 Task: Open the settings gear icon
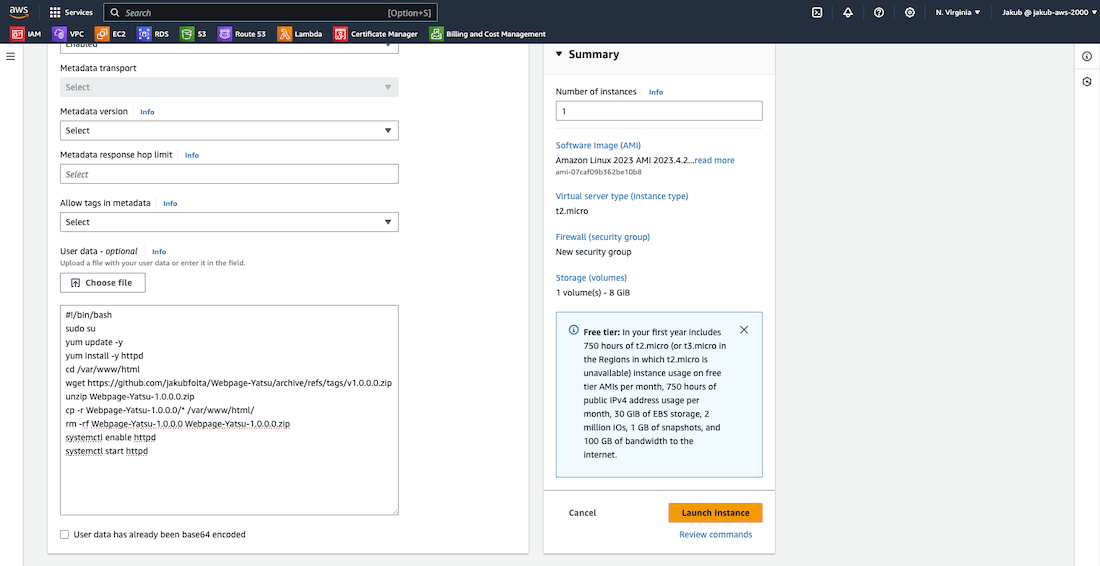tap(910, 13)
